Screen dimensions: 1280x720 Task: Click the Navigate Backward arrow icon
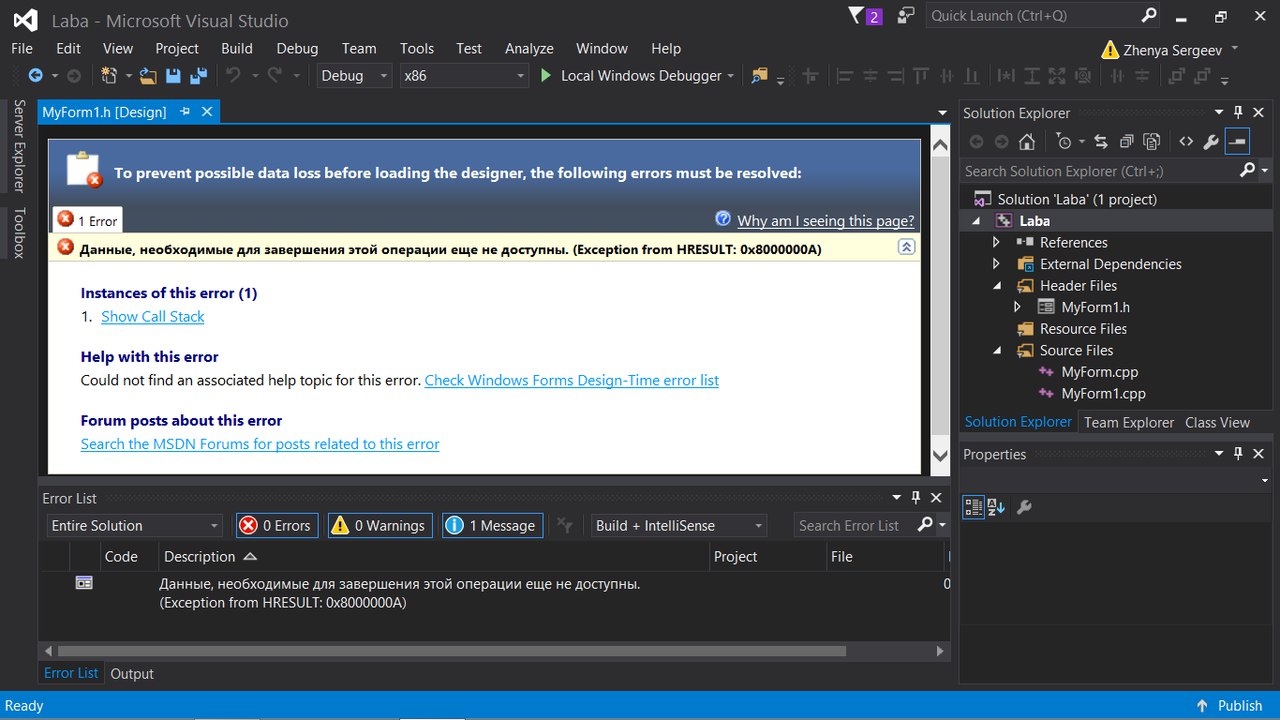click(35, 76)
